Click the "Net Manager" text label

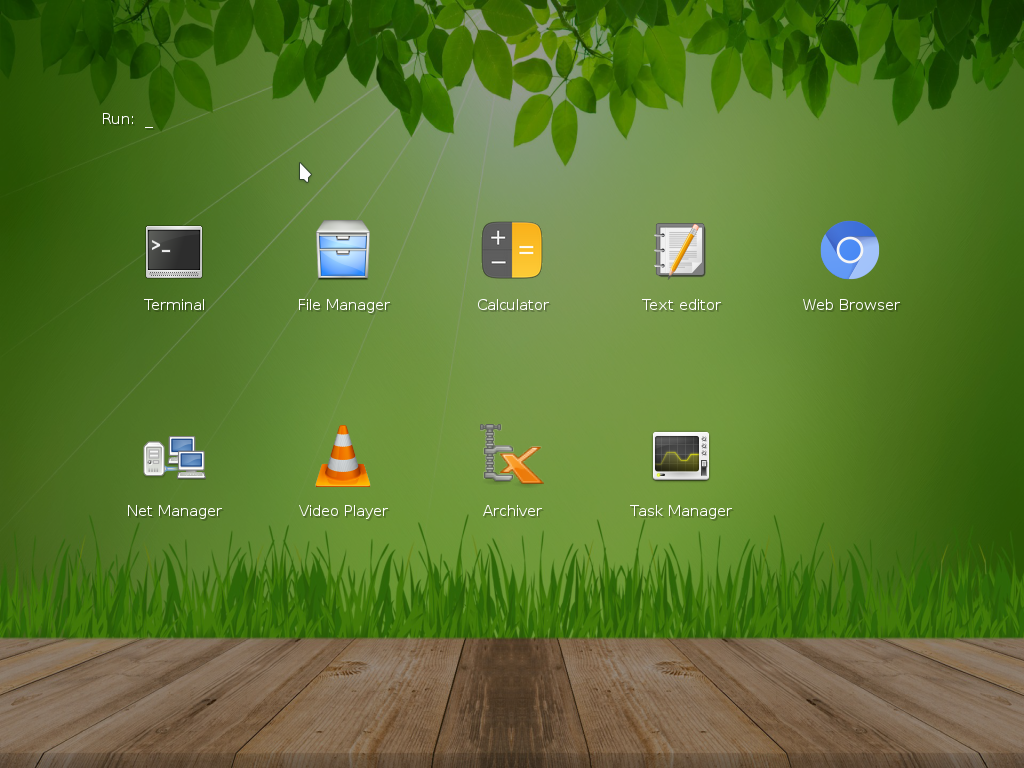click(174, 511)
